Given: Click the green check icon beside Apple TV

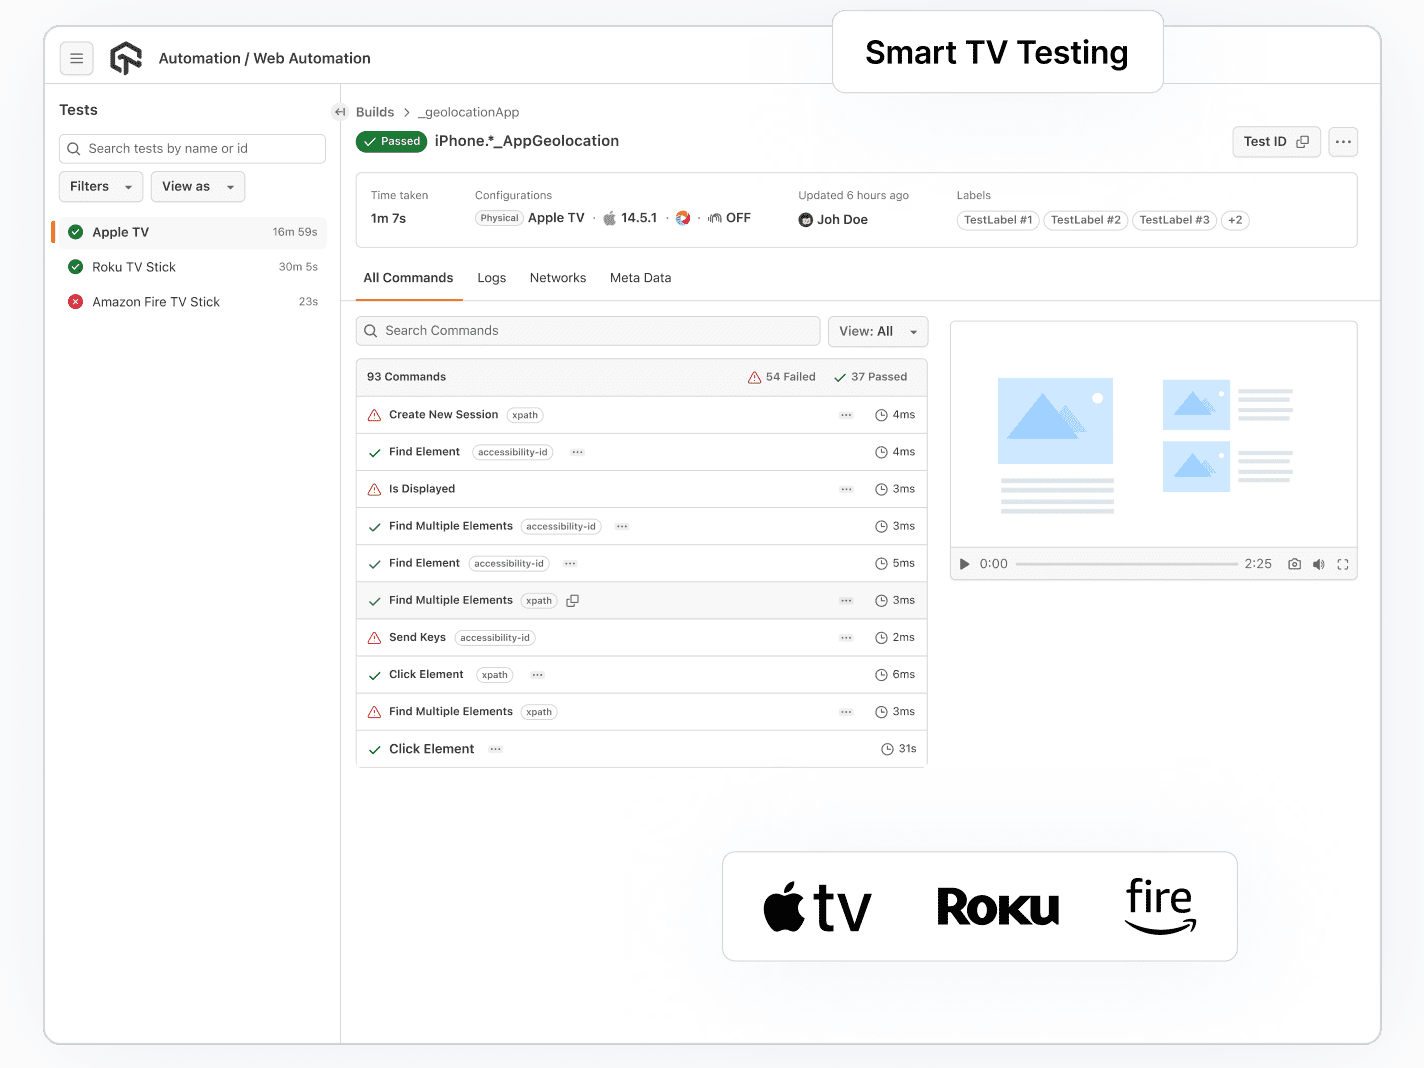Looking at the screenshot, I should click(x=75, y=232).
